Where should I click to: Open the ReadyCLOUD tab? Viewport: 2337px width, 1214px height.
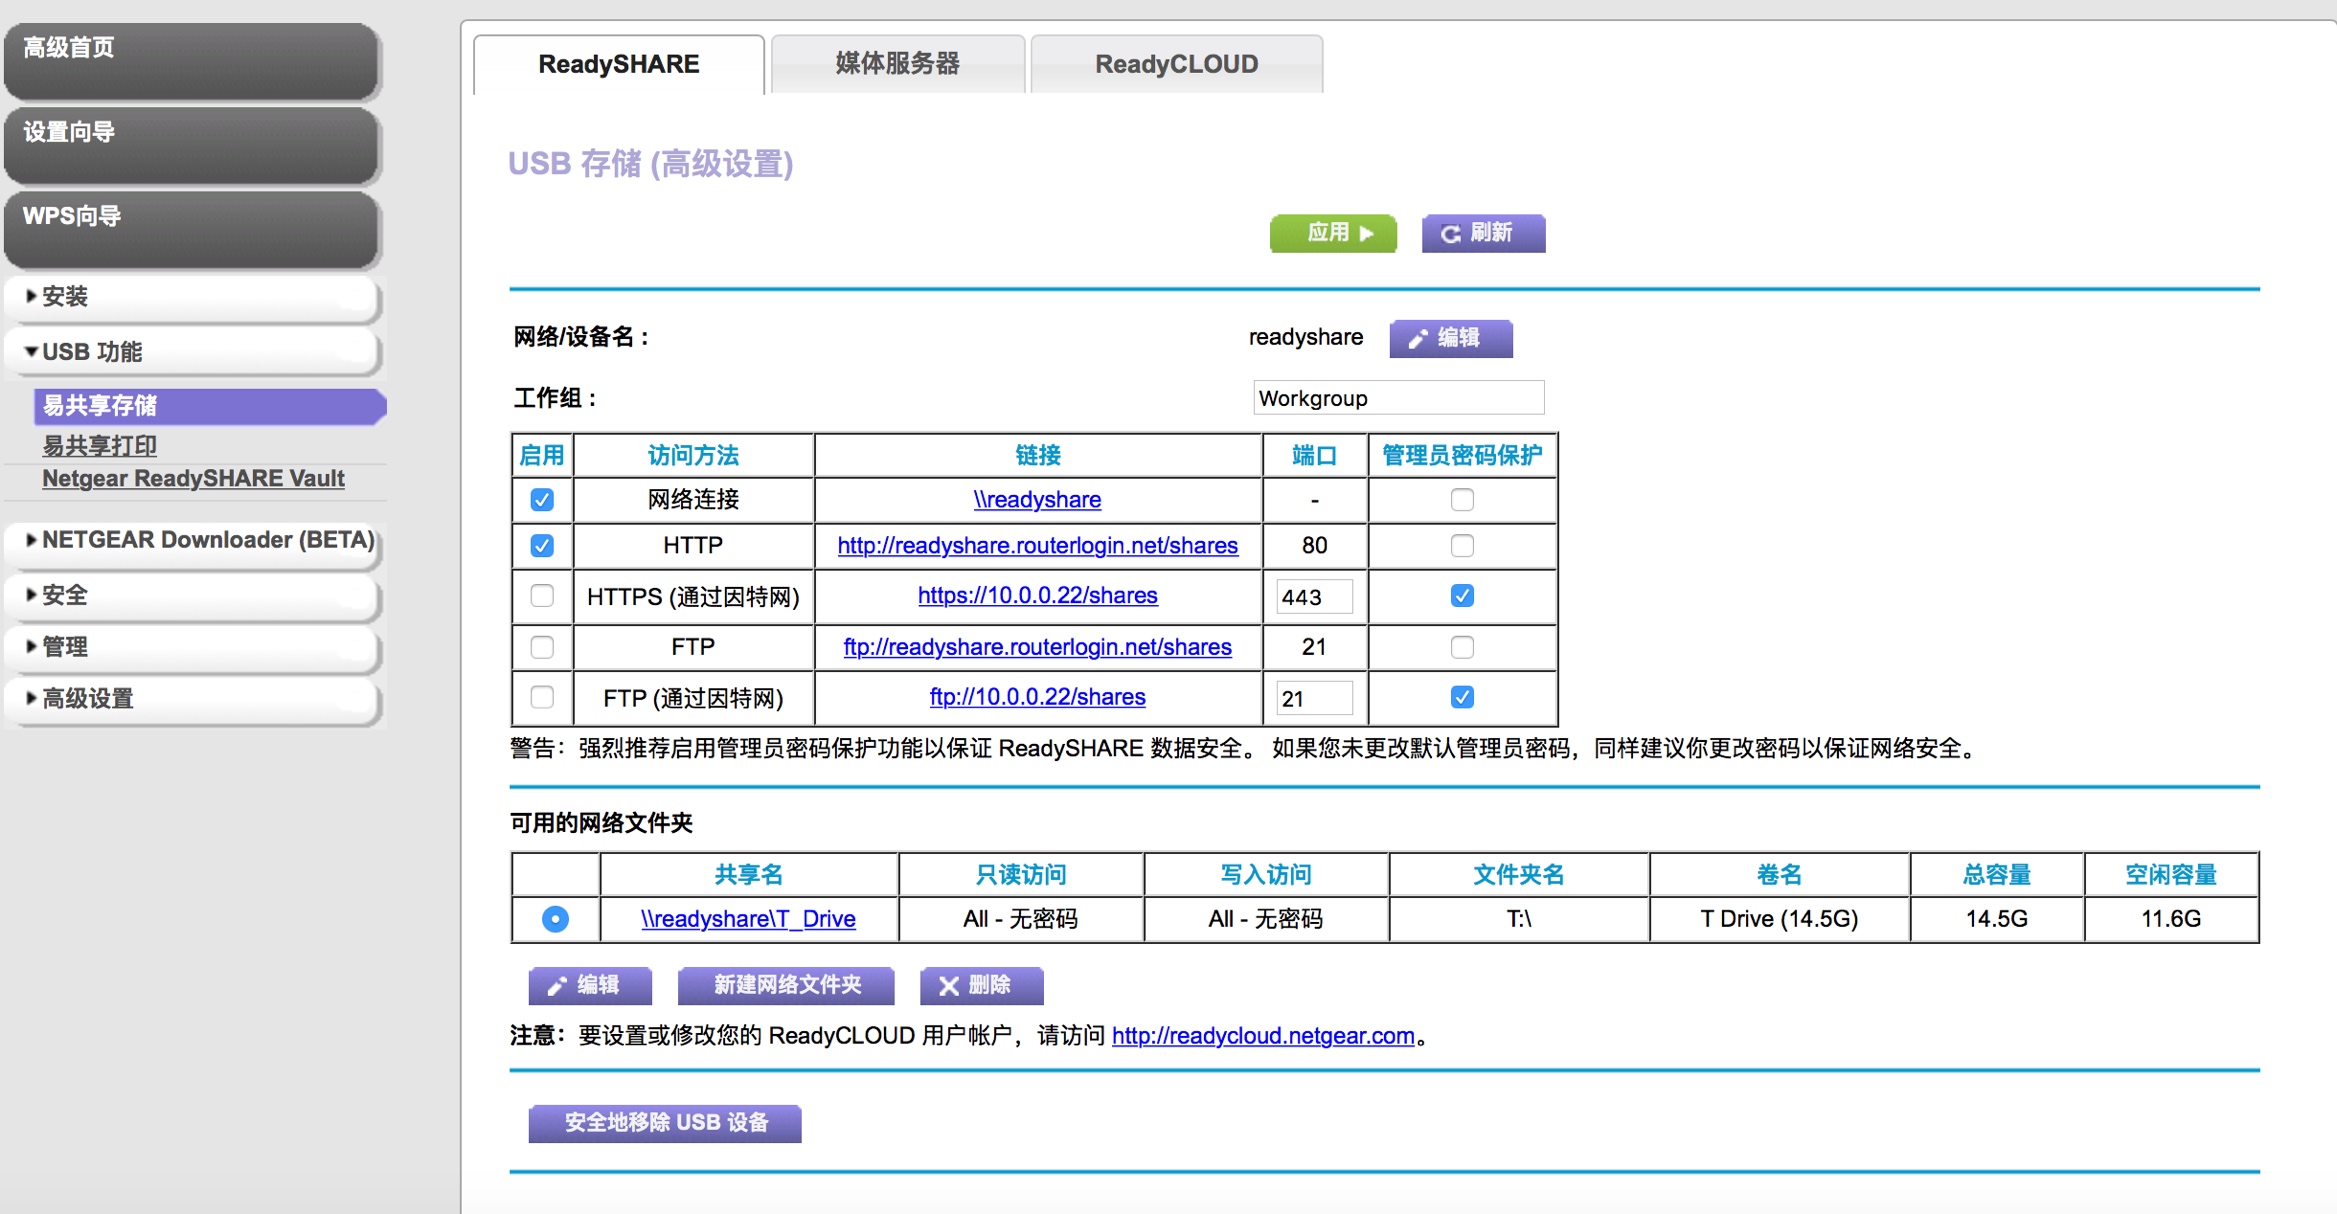[x=1176, y=63]
